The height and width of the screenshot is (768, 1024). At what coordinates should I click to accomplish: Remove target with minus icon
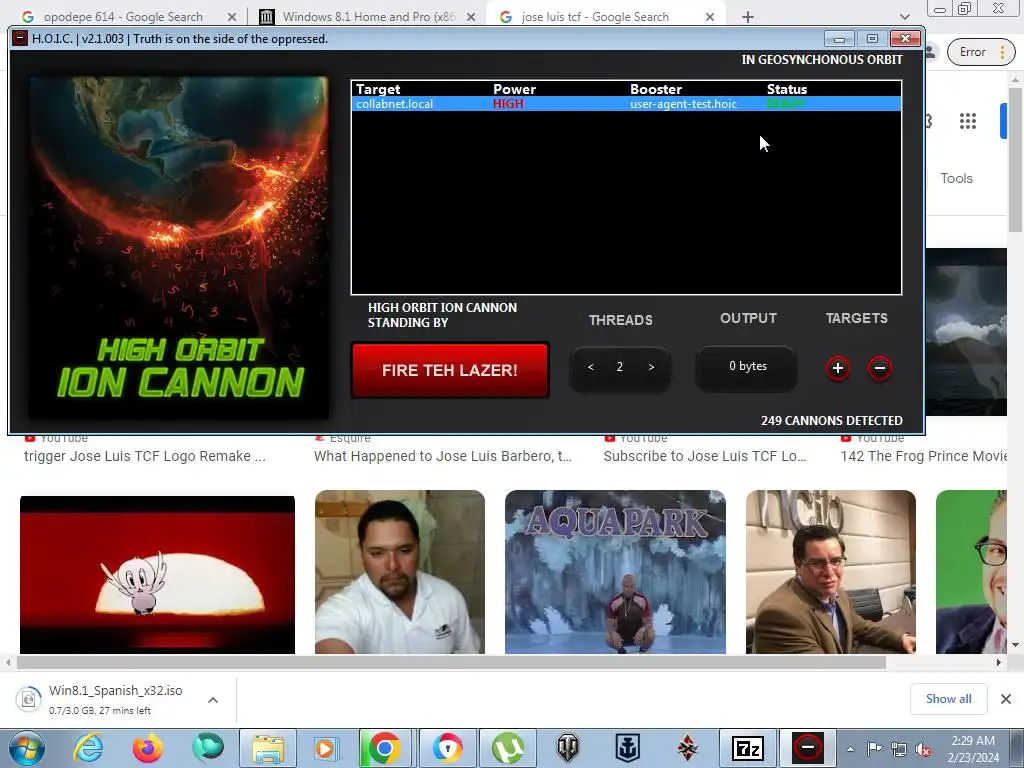pyautogui.click(x=880, y=368)
